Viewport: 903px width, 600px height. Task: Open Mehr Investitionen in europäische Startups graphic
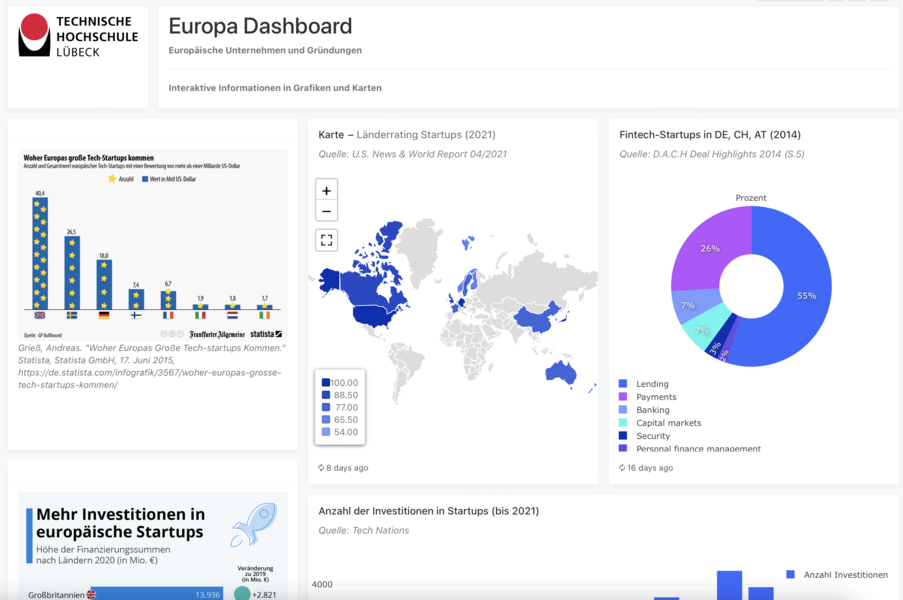point(153,546)
